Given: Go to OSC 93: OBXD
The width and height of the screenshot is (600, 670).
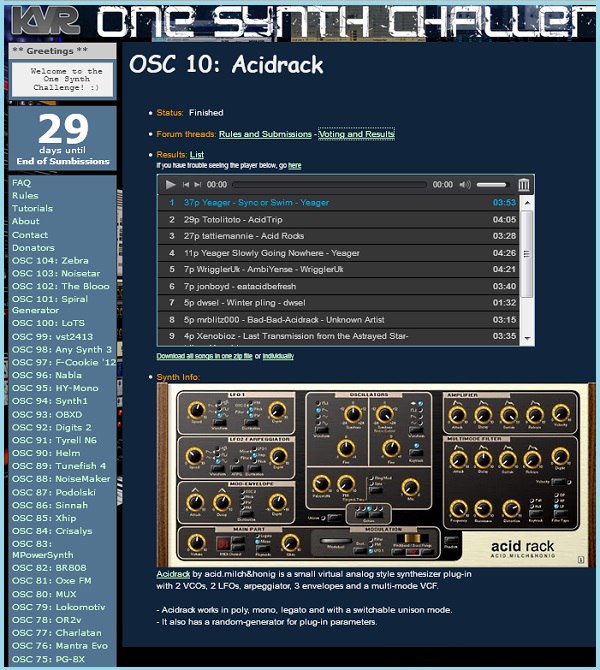Looking at the screenshot, I should click(47, 414).
